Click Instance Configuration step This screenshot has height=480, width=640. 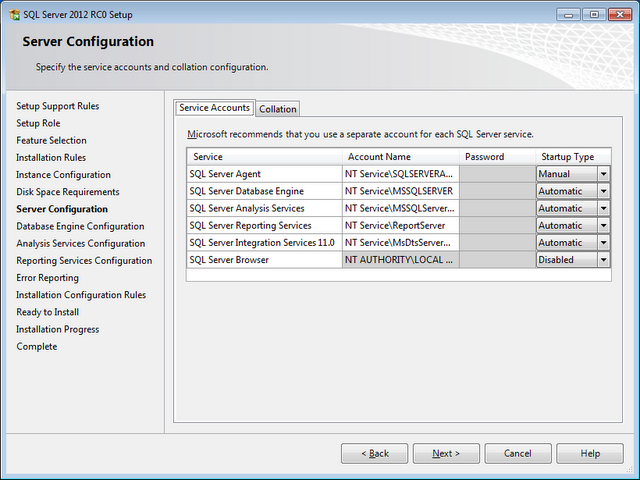(x=63, y=175)
